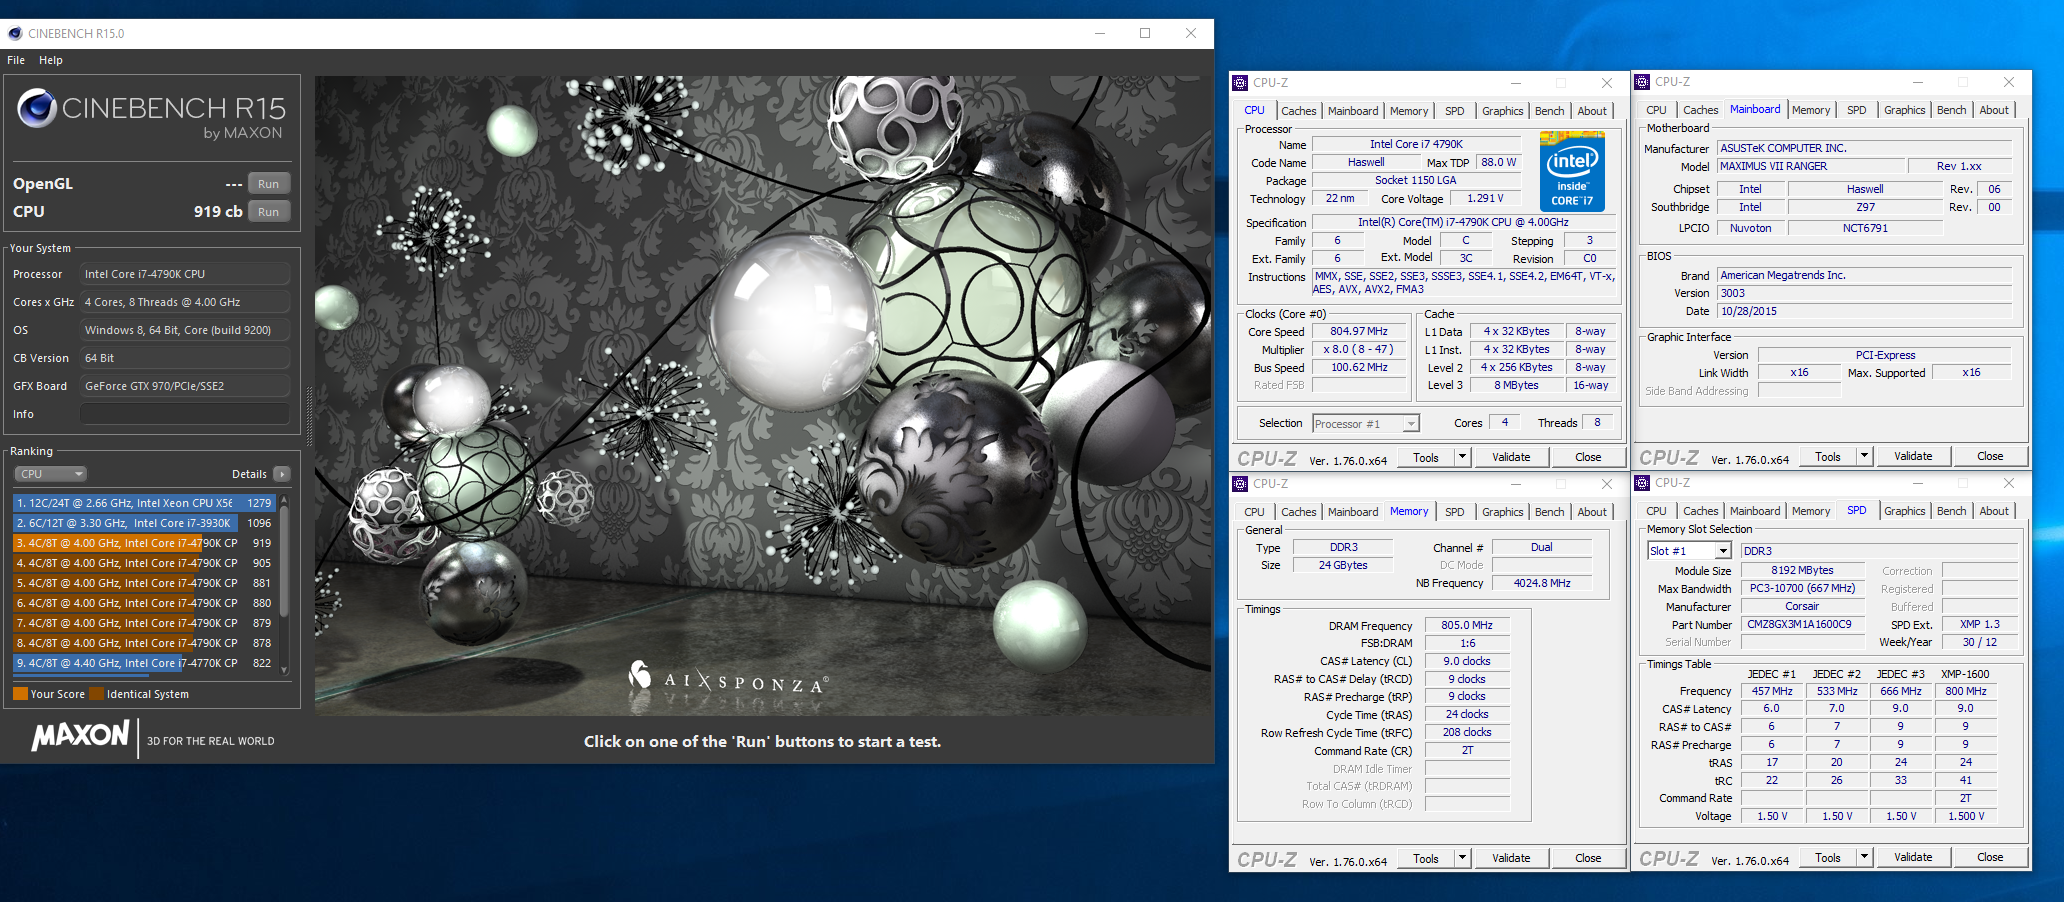Viewport: 2064px width, 902px height.
Task: Select ranking row 2 Core i7-3930K 1096
Action: click(144, 523)
